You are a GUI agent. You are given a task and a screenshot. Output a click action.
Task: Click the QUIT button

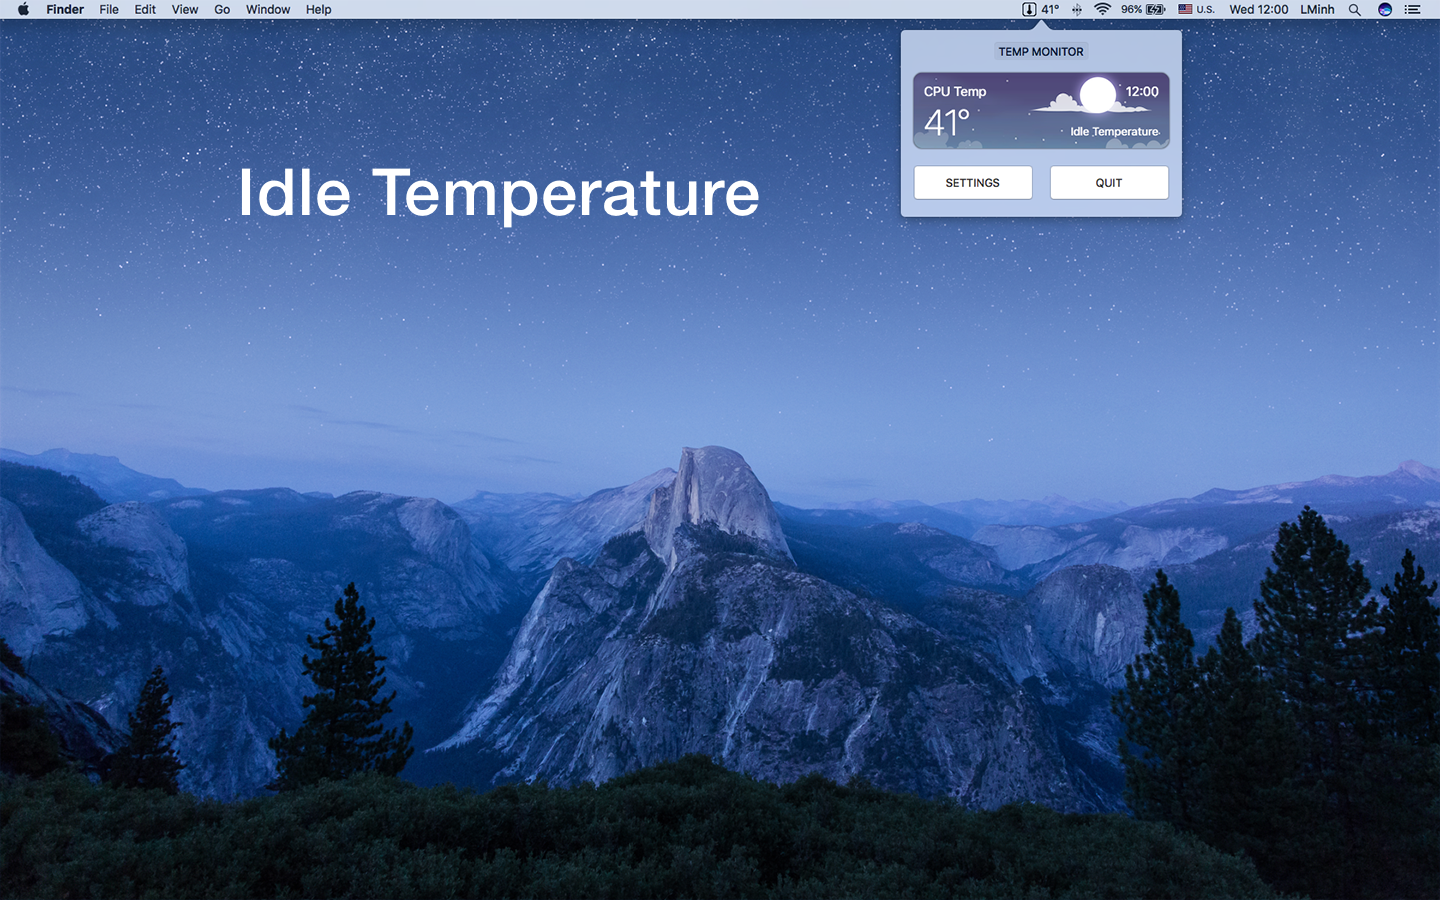[1109, 183]
